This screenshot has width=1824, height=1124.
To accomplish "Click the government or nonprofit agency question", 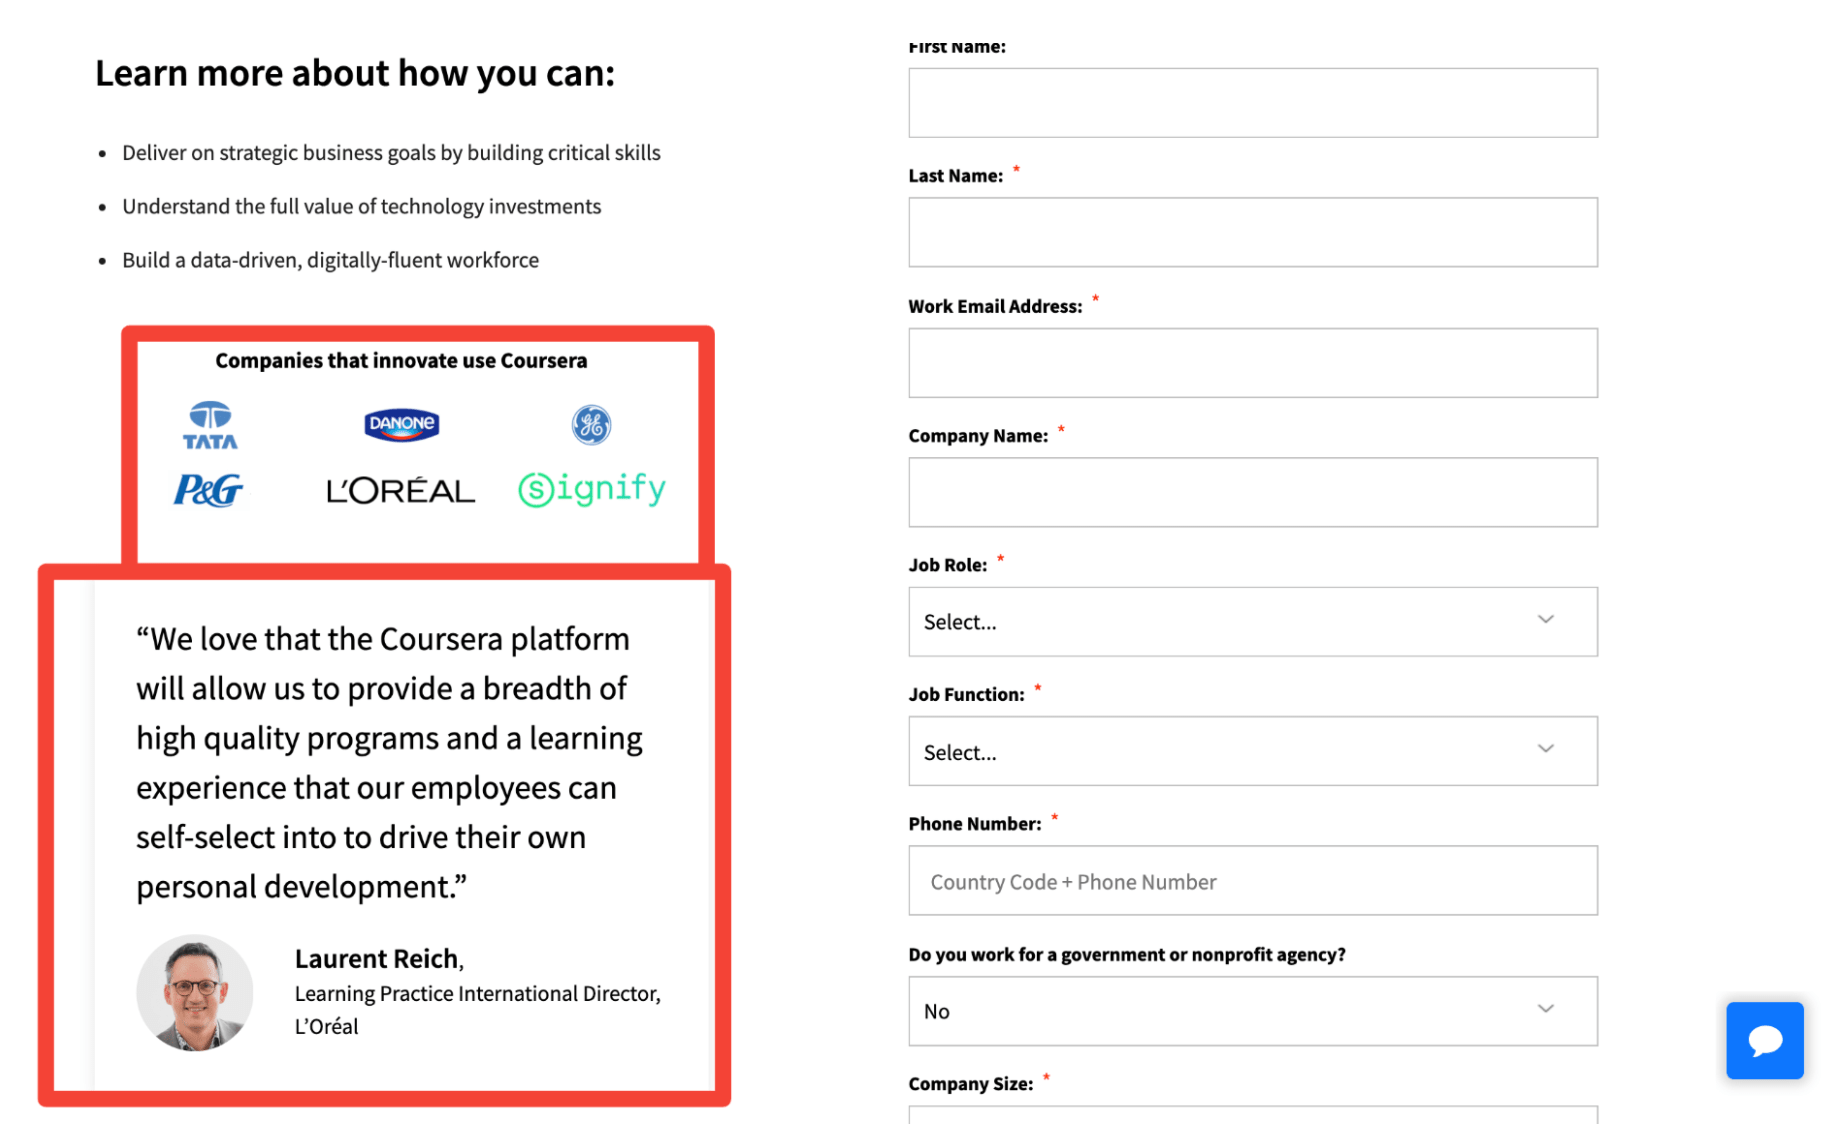I will (1126, 954).
